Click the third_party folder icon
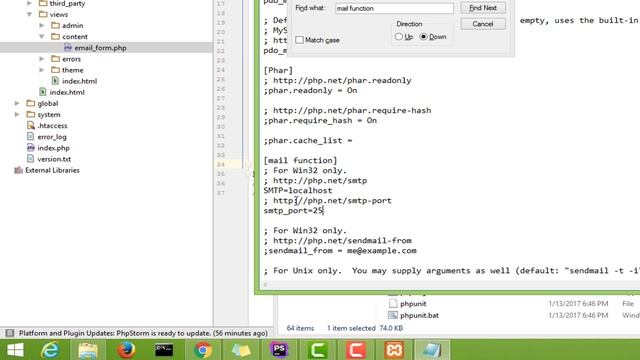Screen dimensions: 640x360 [x=43, y=3]
